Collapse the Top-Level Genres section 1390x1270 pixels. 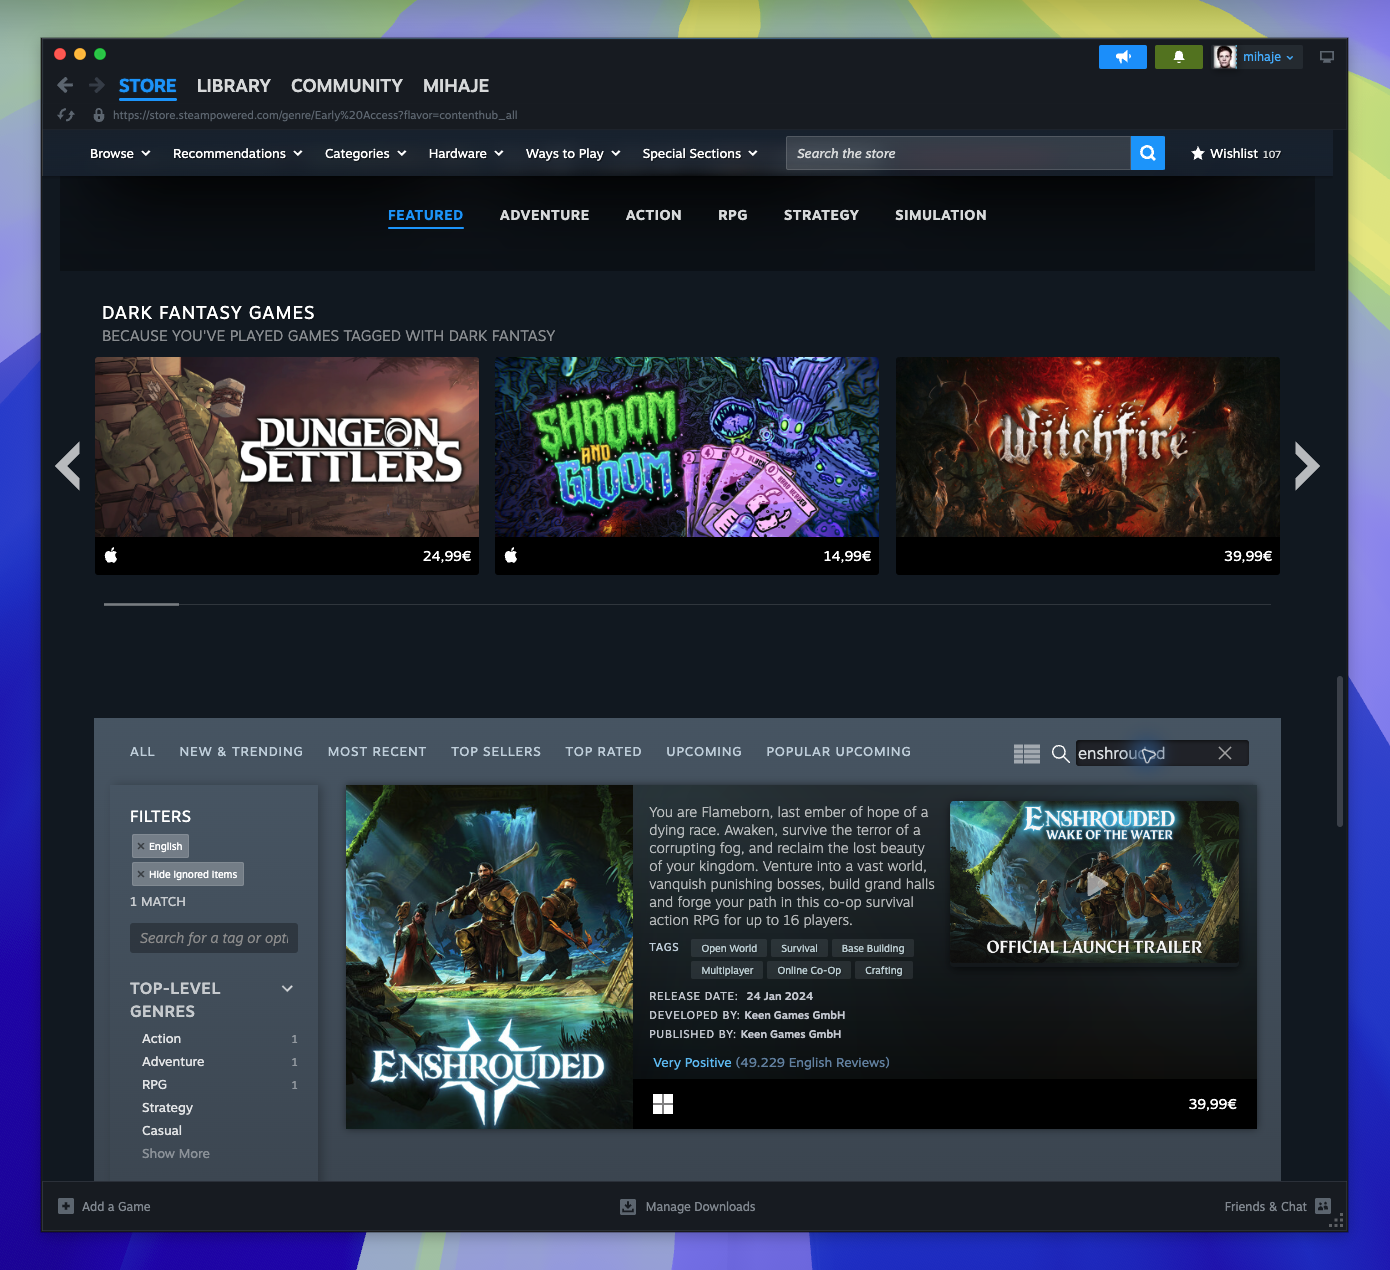(287, 989)
